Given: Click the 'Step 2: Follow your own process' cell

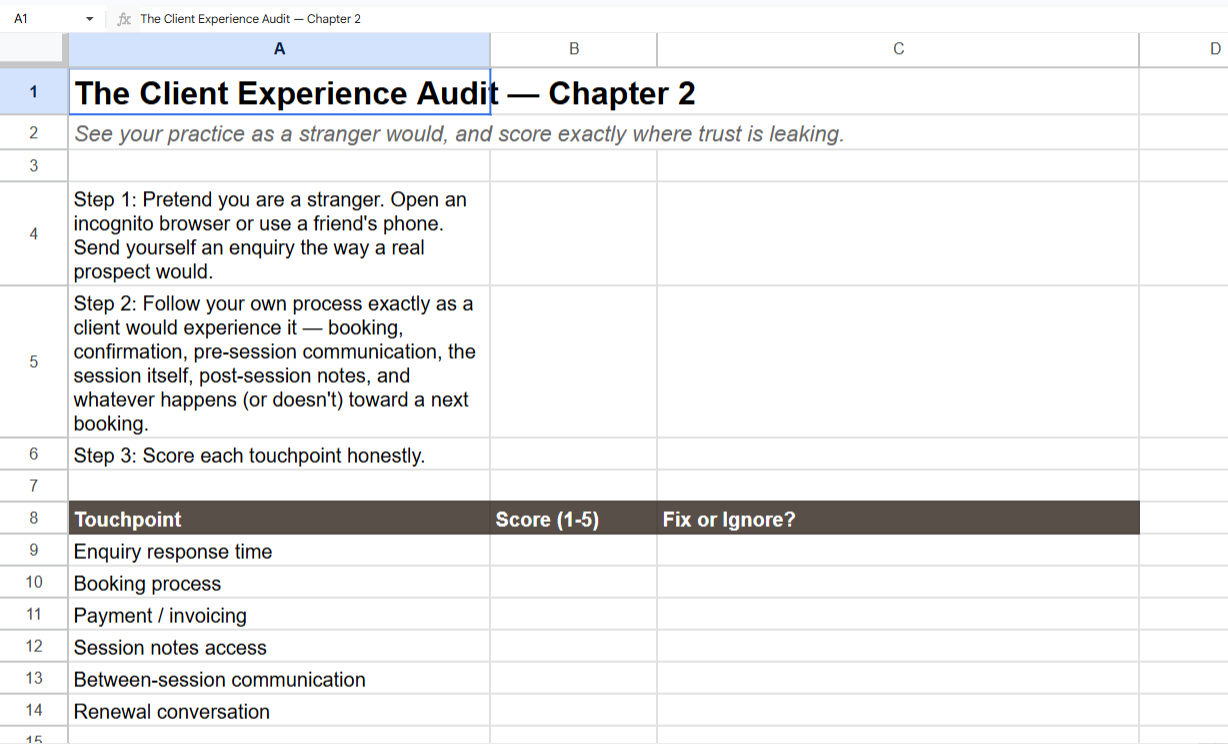Looking at the screenshot, I should [279, 362].
